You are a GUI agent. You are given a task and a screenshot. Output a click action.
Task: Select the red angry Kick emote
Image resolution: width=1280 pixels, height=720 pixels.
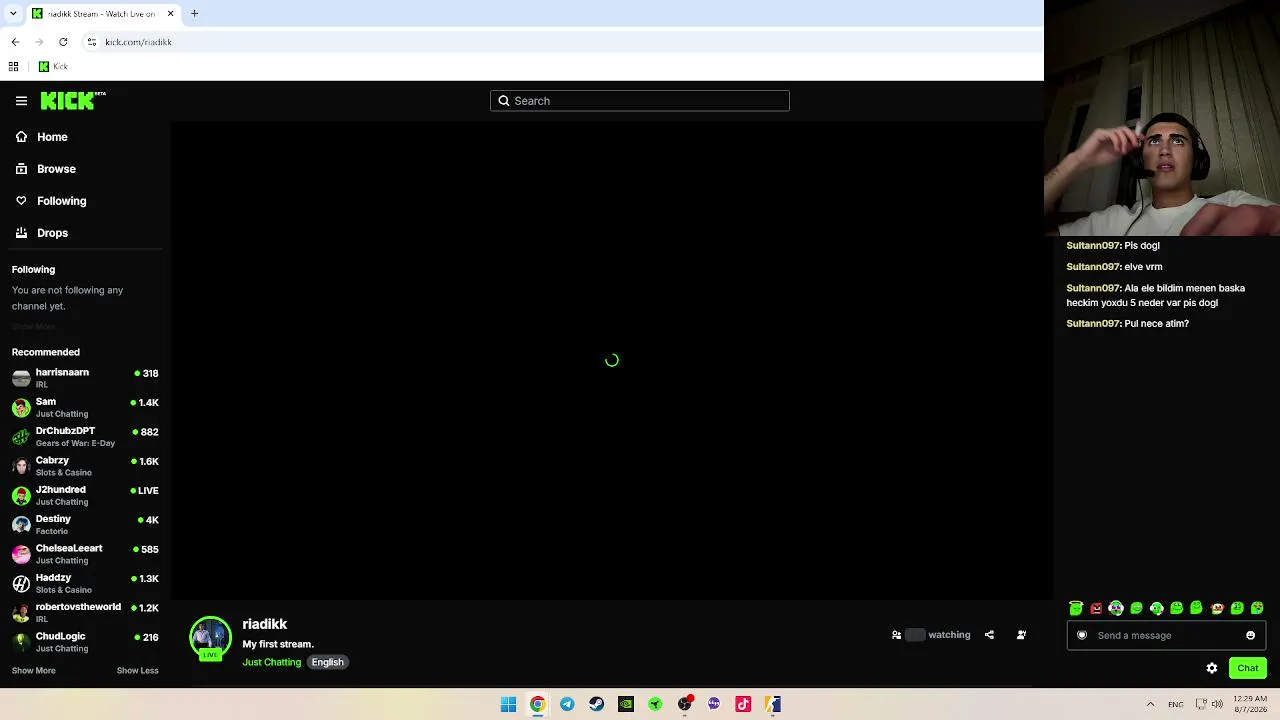tap(1096, 608)
